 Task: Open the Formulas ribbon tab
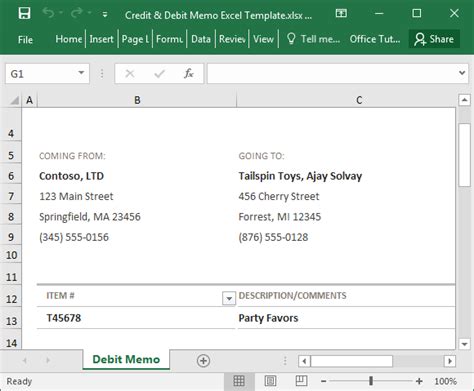tap(169, 39)
